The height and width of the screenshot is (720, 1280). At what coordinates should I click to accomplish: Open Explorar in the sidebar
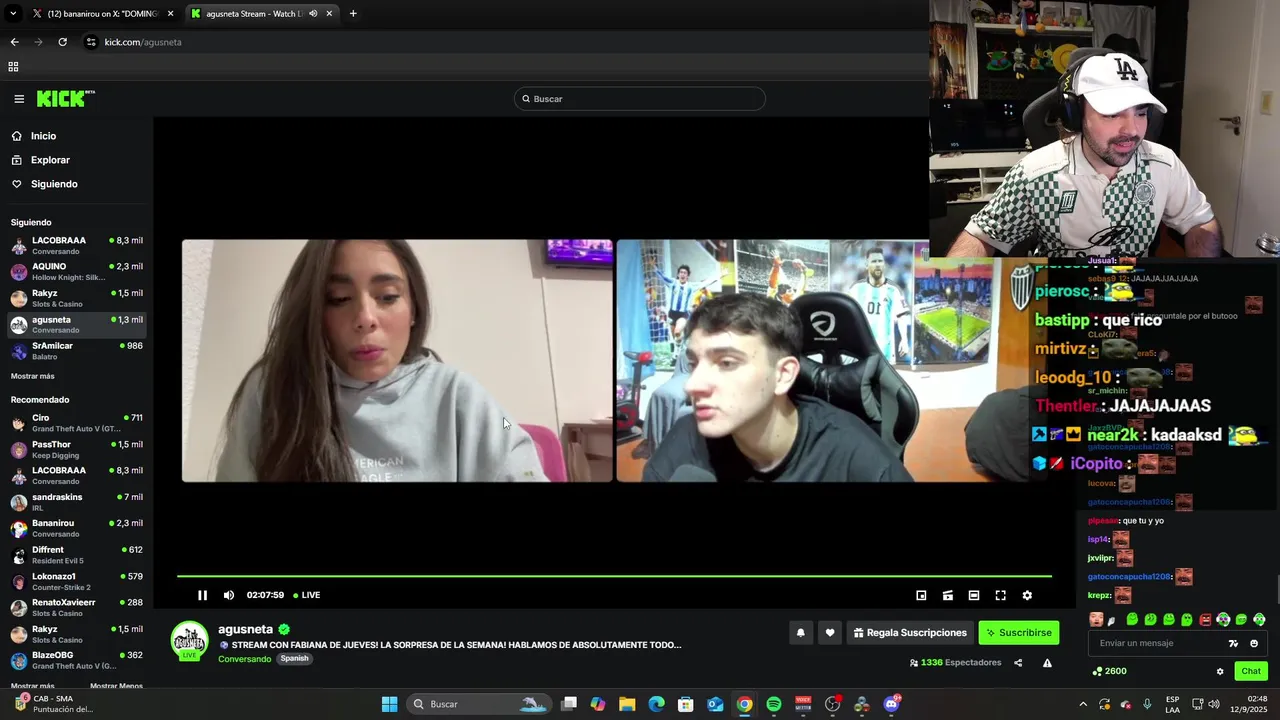click(50, 160)
